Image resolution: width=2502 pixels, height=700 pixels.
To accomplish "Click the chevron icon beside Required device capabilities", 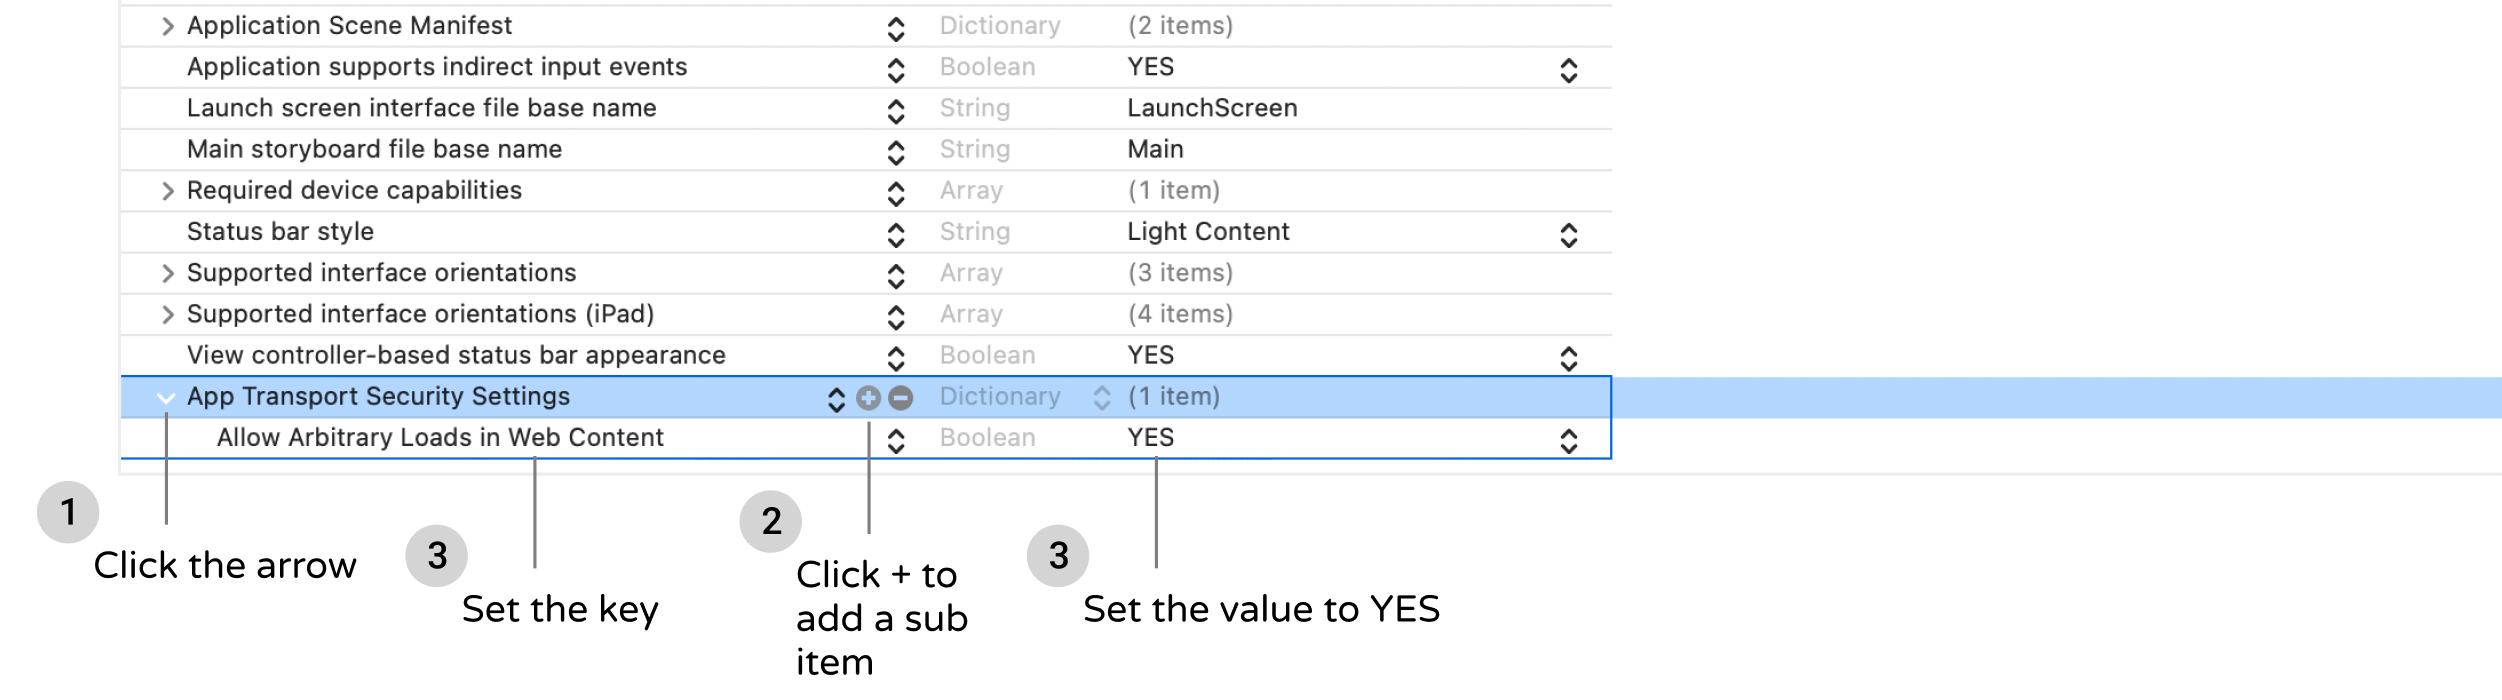I will (895, 190).
